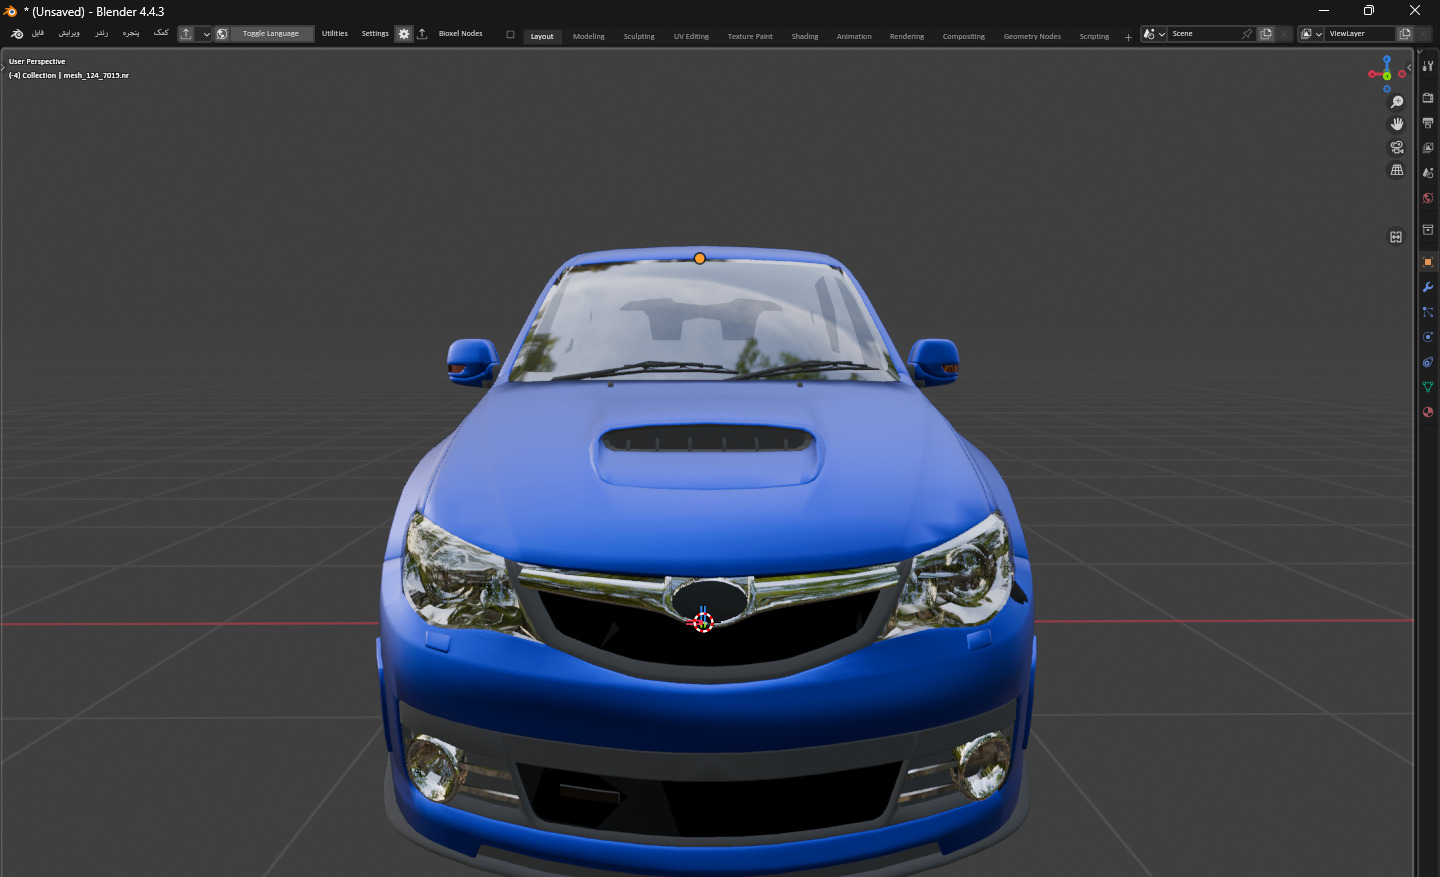Open the Tool properties tab
This screenshot has height=877, width=1440.
[1428, 66]
